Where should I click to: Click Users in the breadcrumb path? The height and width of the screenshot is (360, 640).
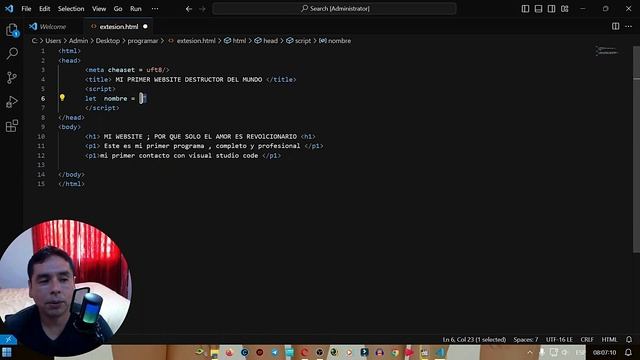[x=53, y=41]
